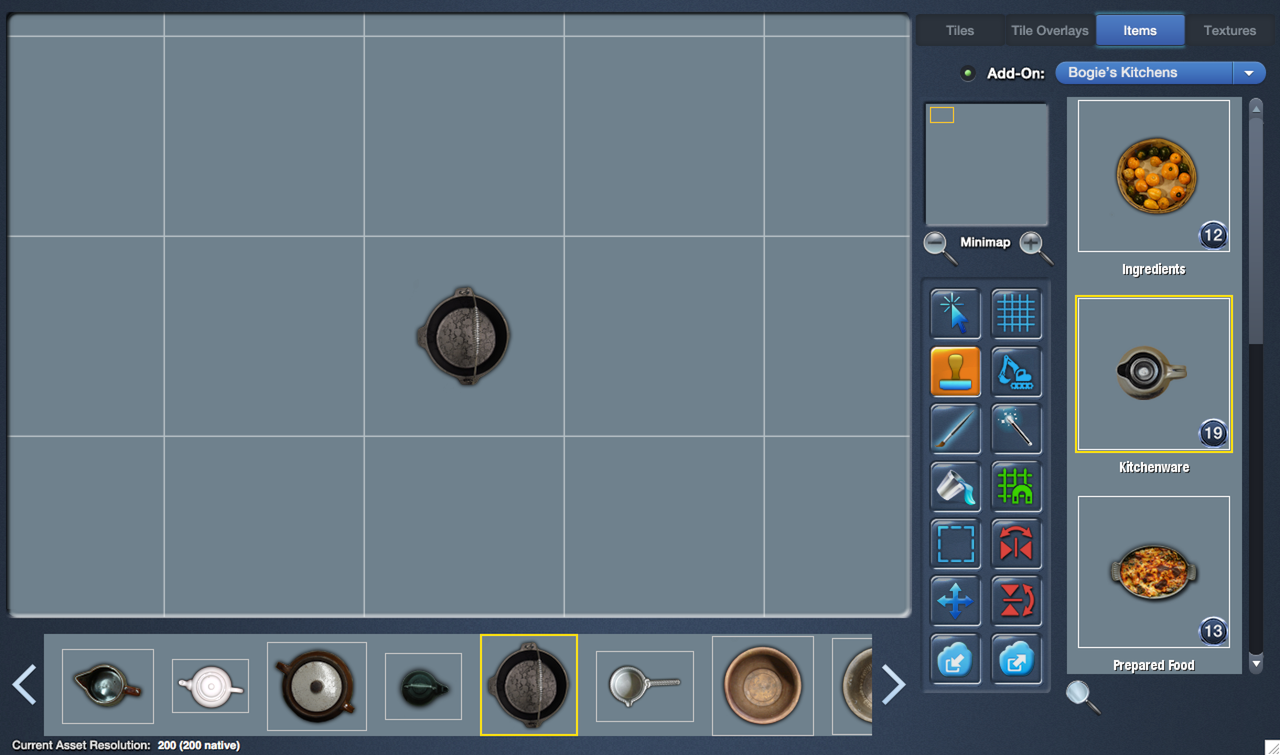Click the Kitchenware label text

tap(1154, 467)
